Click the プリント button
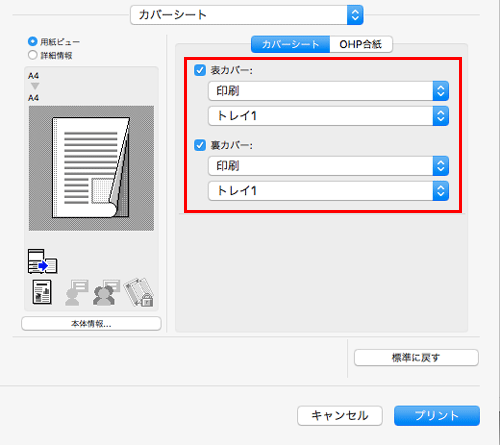The width and height of the screenshot is (500, 445). (437, 416)
